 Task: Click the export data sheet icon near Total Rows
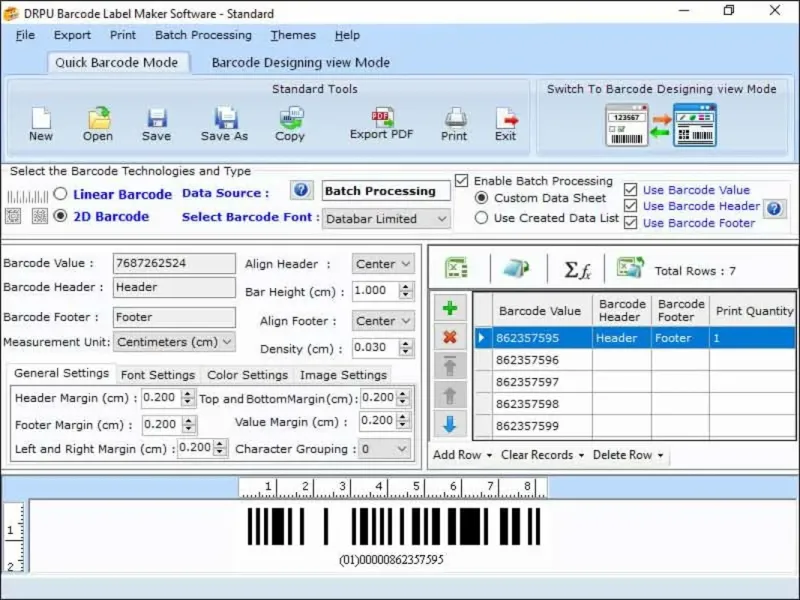pyautogui.click(x=630, y=268)
